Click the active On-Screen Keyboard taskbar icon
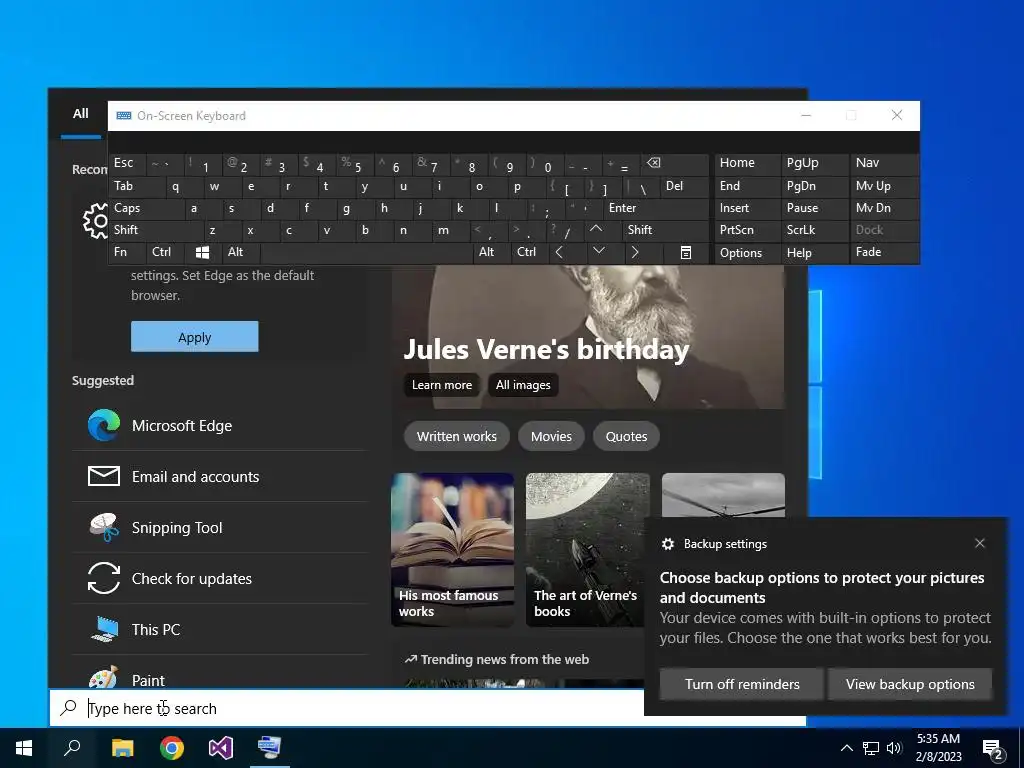This screenshot has height=768, width=1024. click(x=270, y=748)
